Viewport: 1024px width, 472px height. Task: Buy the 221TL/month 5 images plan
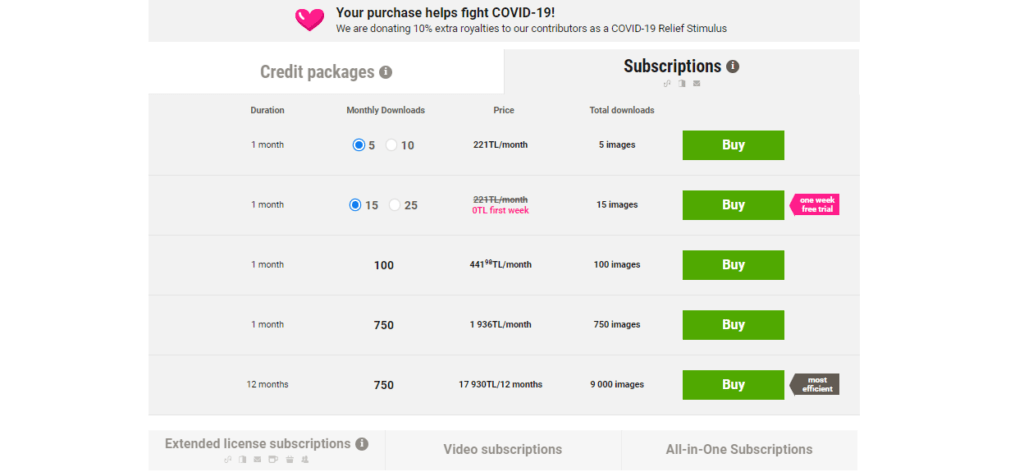pyautogui.click(x=733, y=145)
